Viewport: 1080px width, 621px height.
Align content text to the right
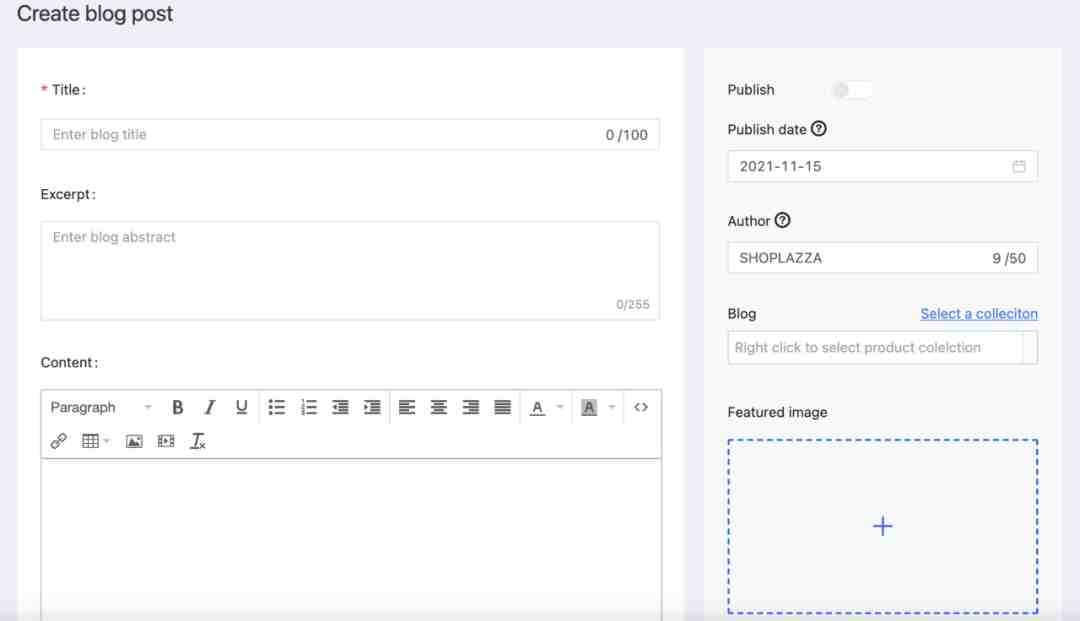[x=470, y=408]
